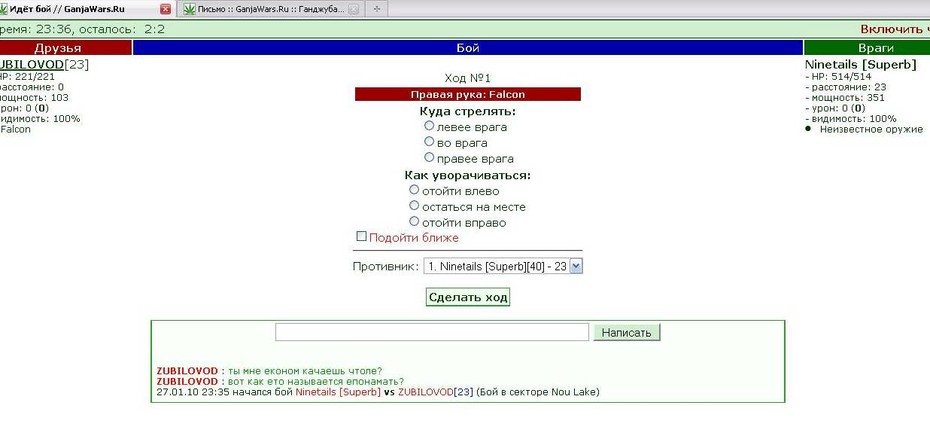Viewport: 930px width, 445px height.
Task: Click the 'Ход №1' turn label
Action: click(x=468, y=78)
